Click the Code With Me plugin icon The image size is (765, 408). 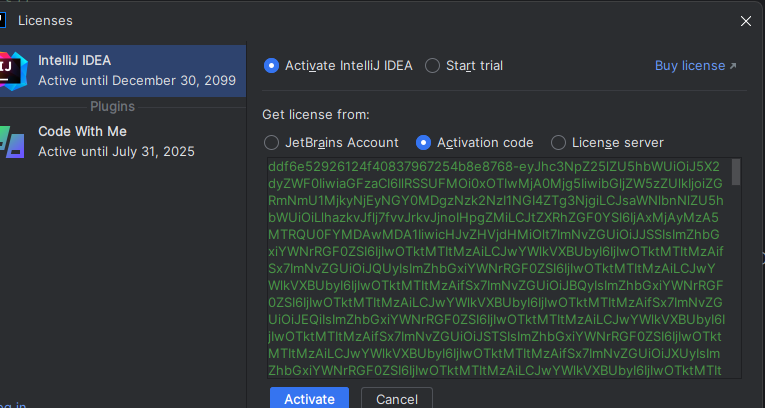[x=12, y=142]
